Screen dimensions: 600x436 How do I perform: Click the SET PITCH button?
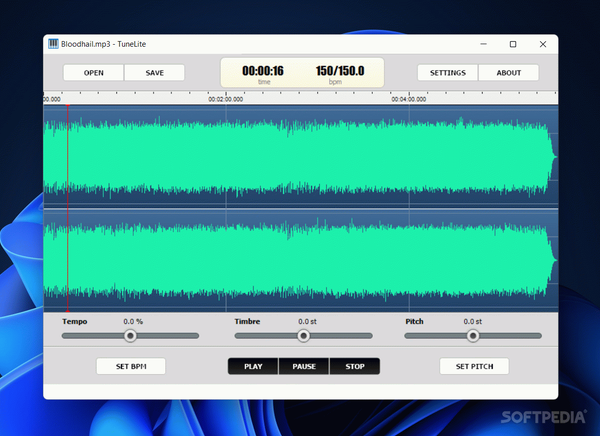click(474, 366)
